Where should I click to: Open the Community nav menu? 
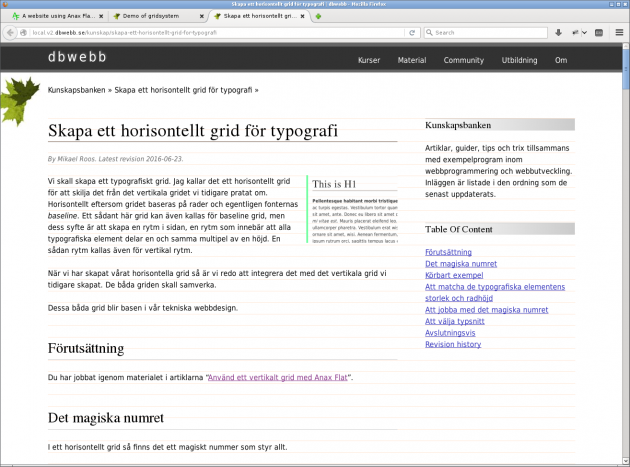click(464, 60)
